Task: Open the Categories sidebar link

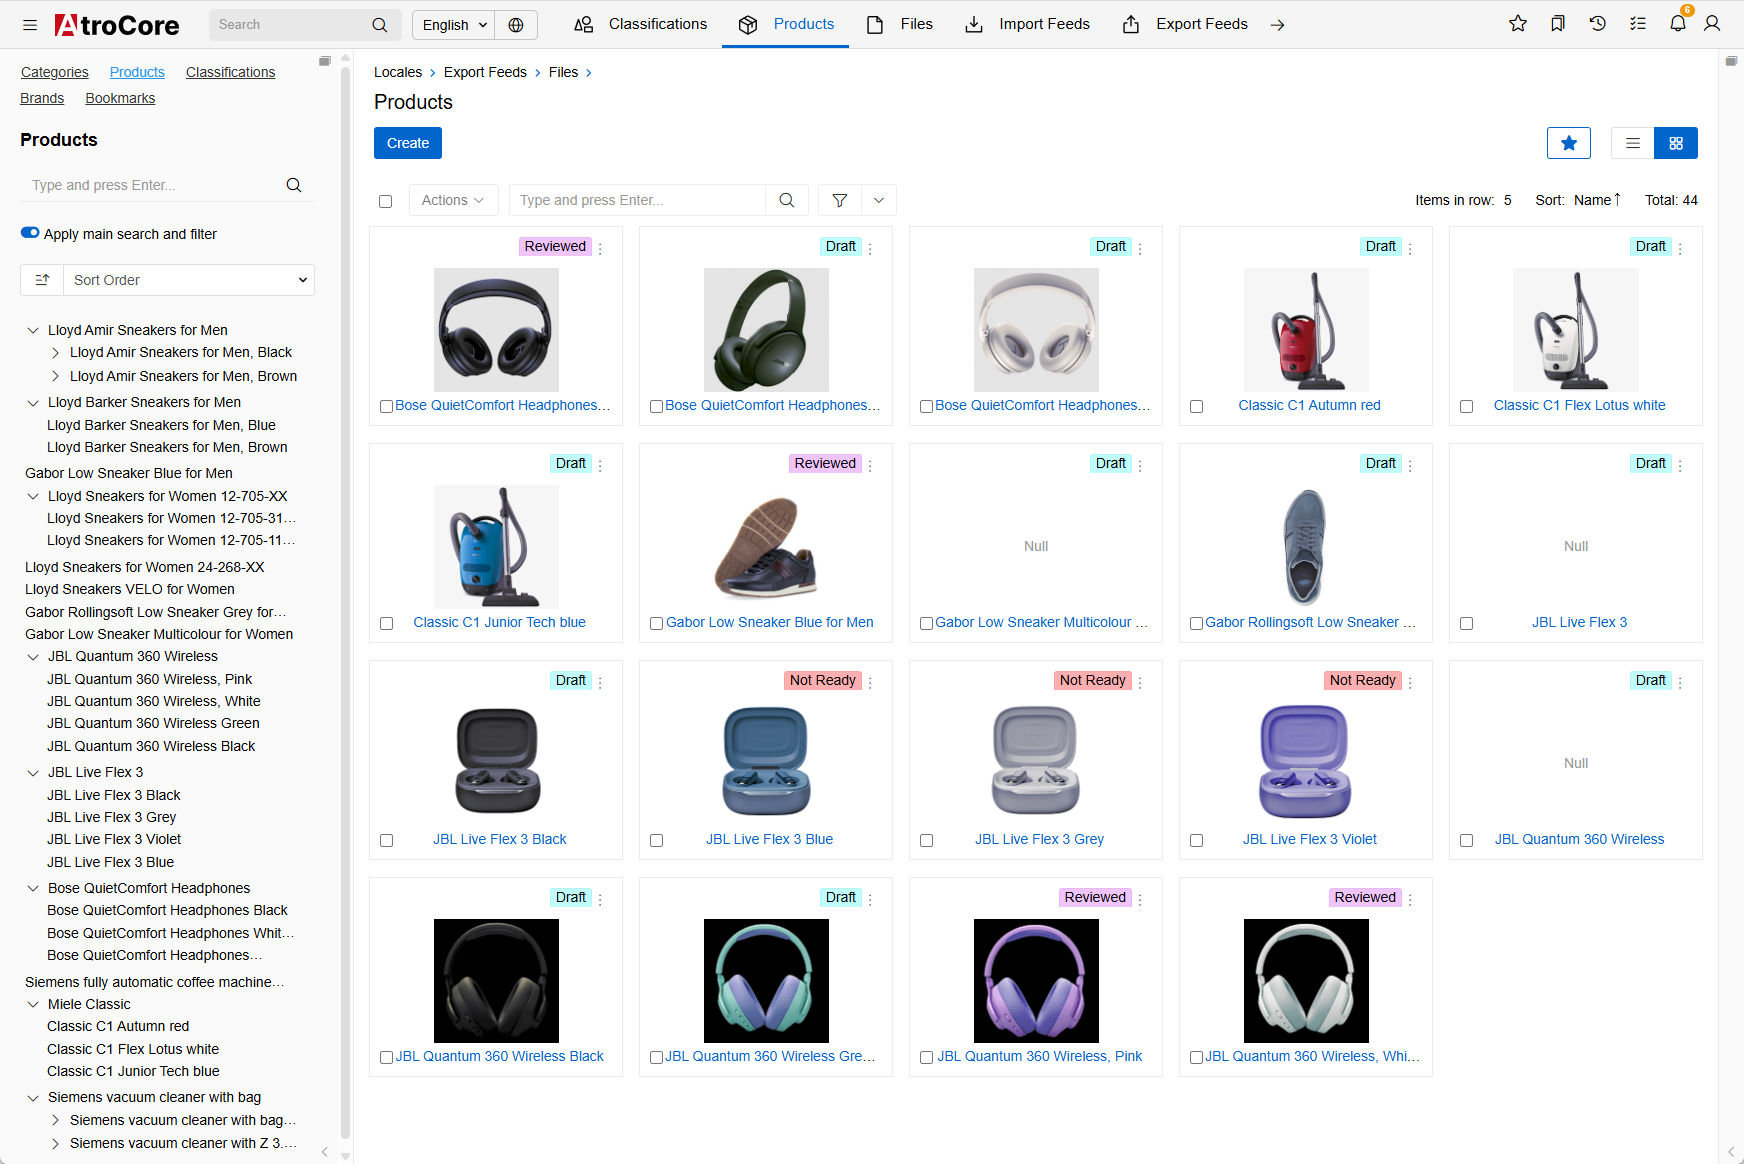Action: point(55,72)
